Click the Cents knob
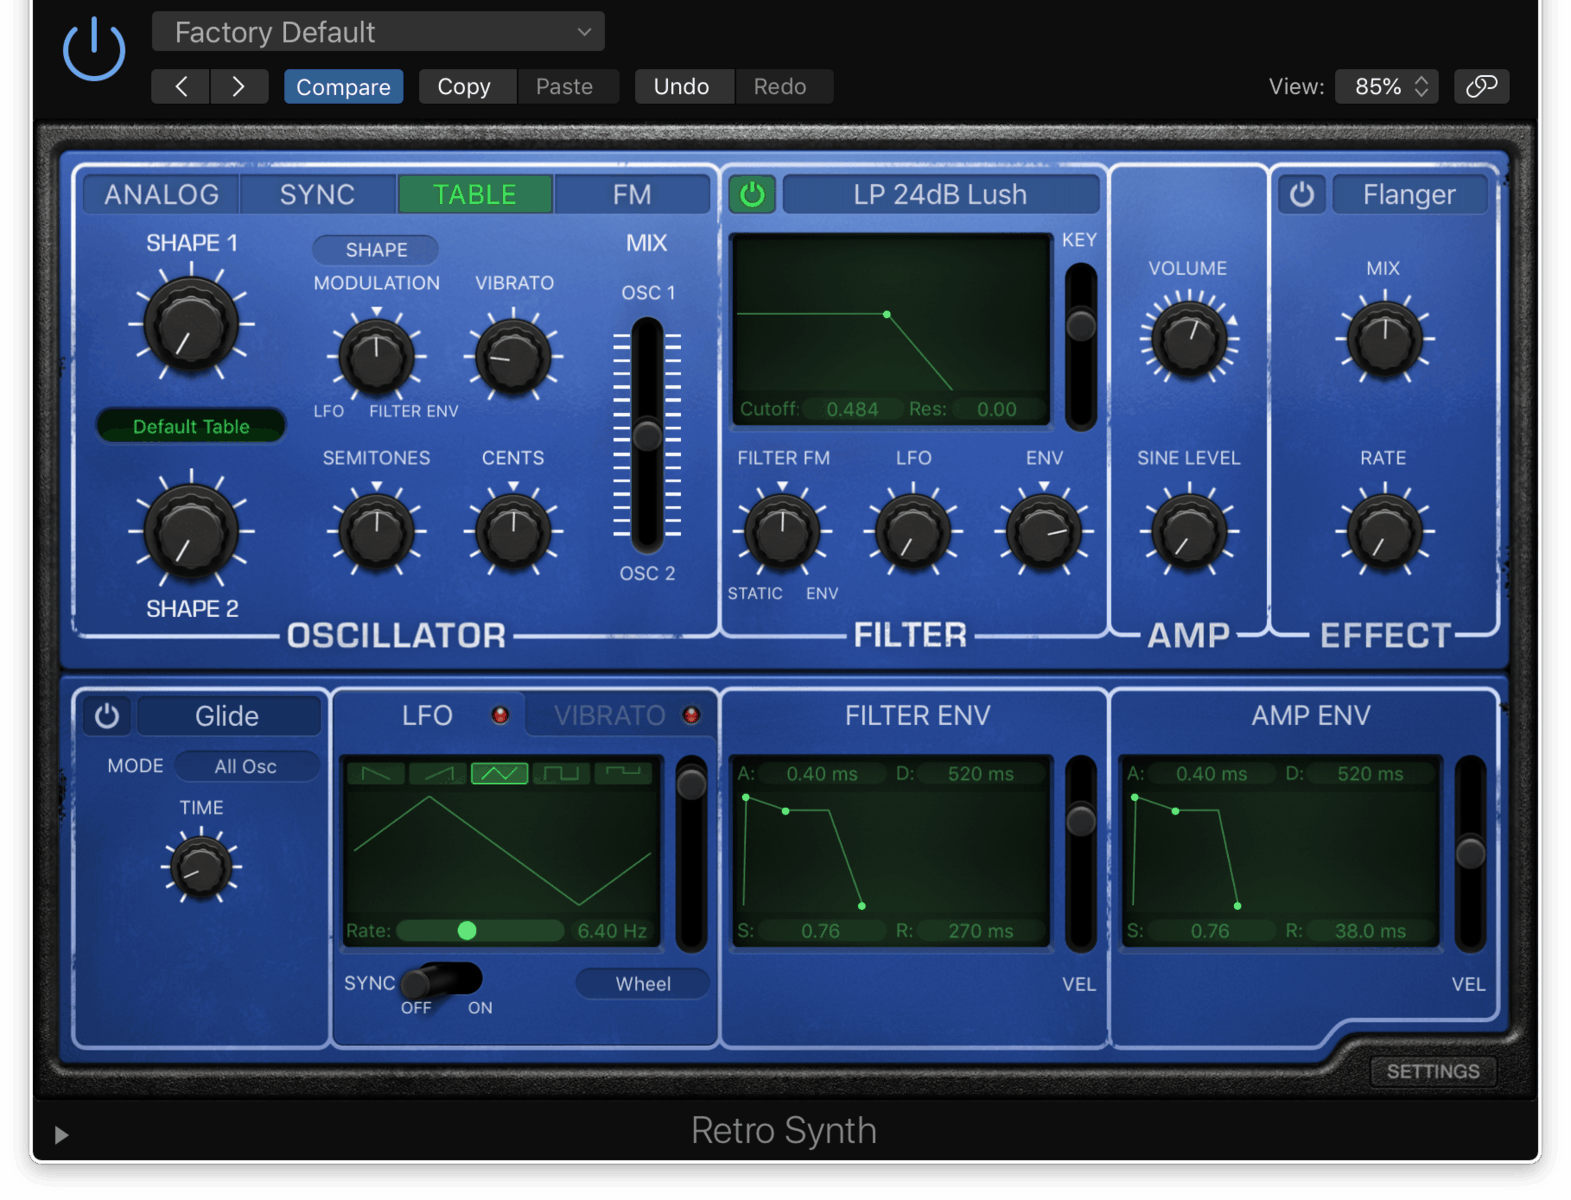 (x=513, y=531)
